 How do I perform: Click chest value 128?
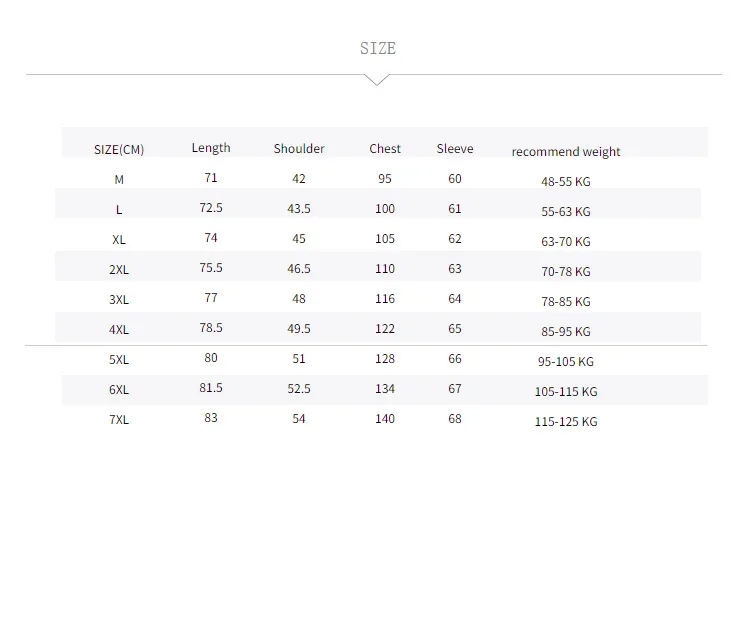[385, 359]
